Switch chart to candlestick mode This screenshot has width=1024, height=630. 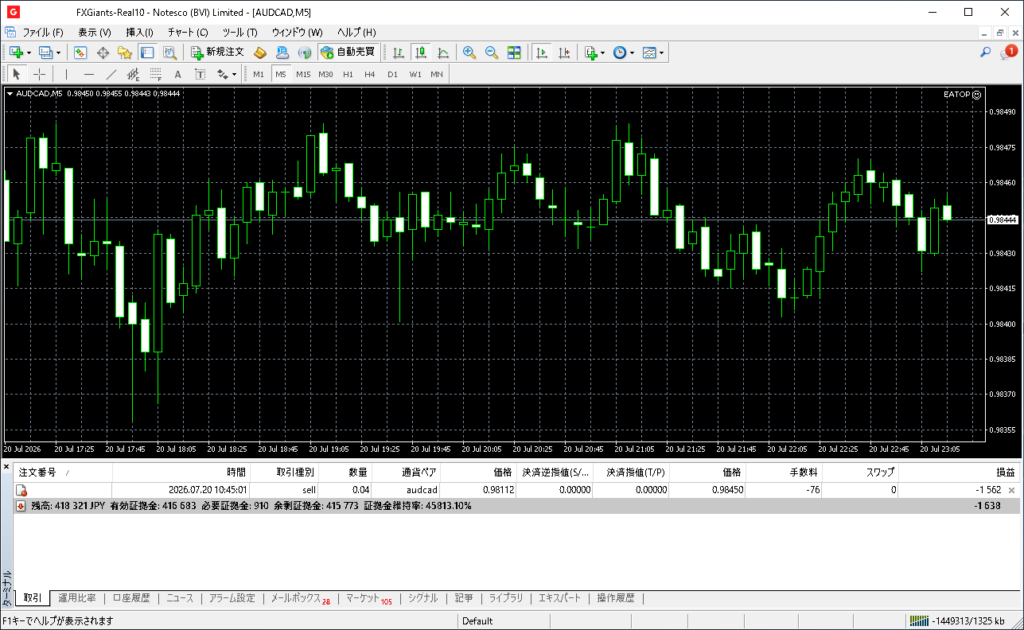pyautogui.click(x=421, y=53)
